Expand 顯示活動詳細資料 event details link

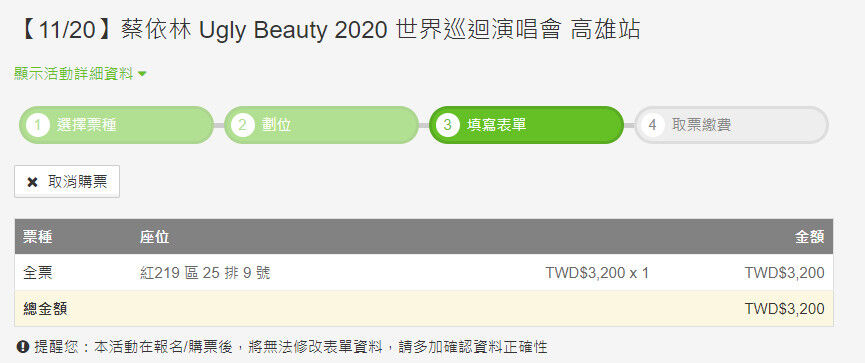click(81, 74)
